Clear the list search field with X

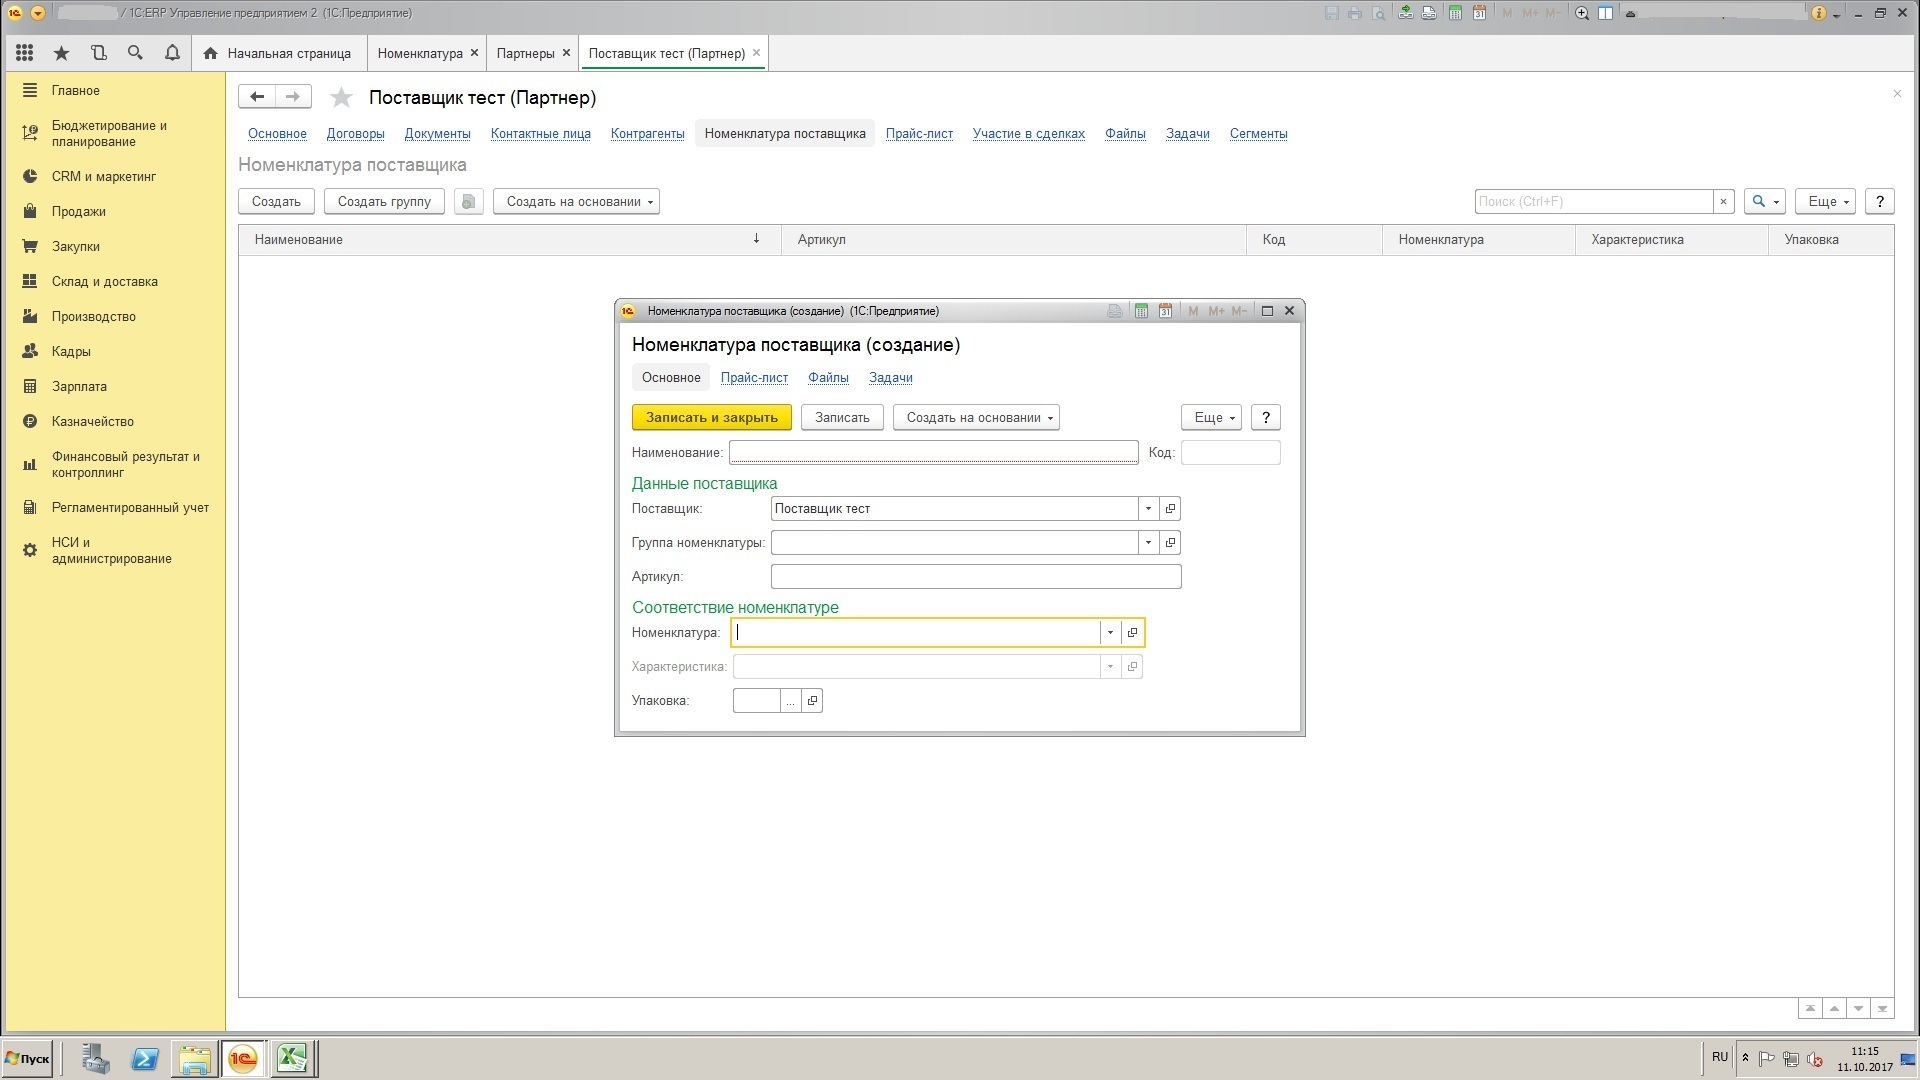click(1723, 201)
